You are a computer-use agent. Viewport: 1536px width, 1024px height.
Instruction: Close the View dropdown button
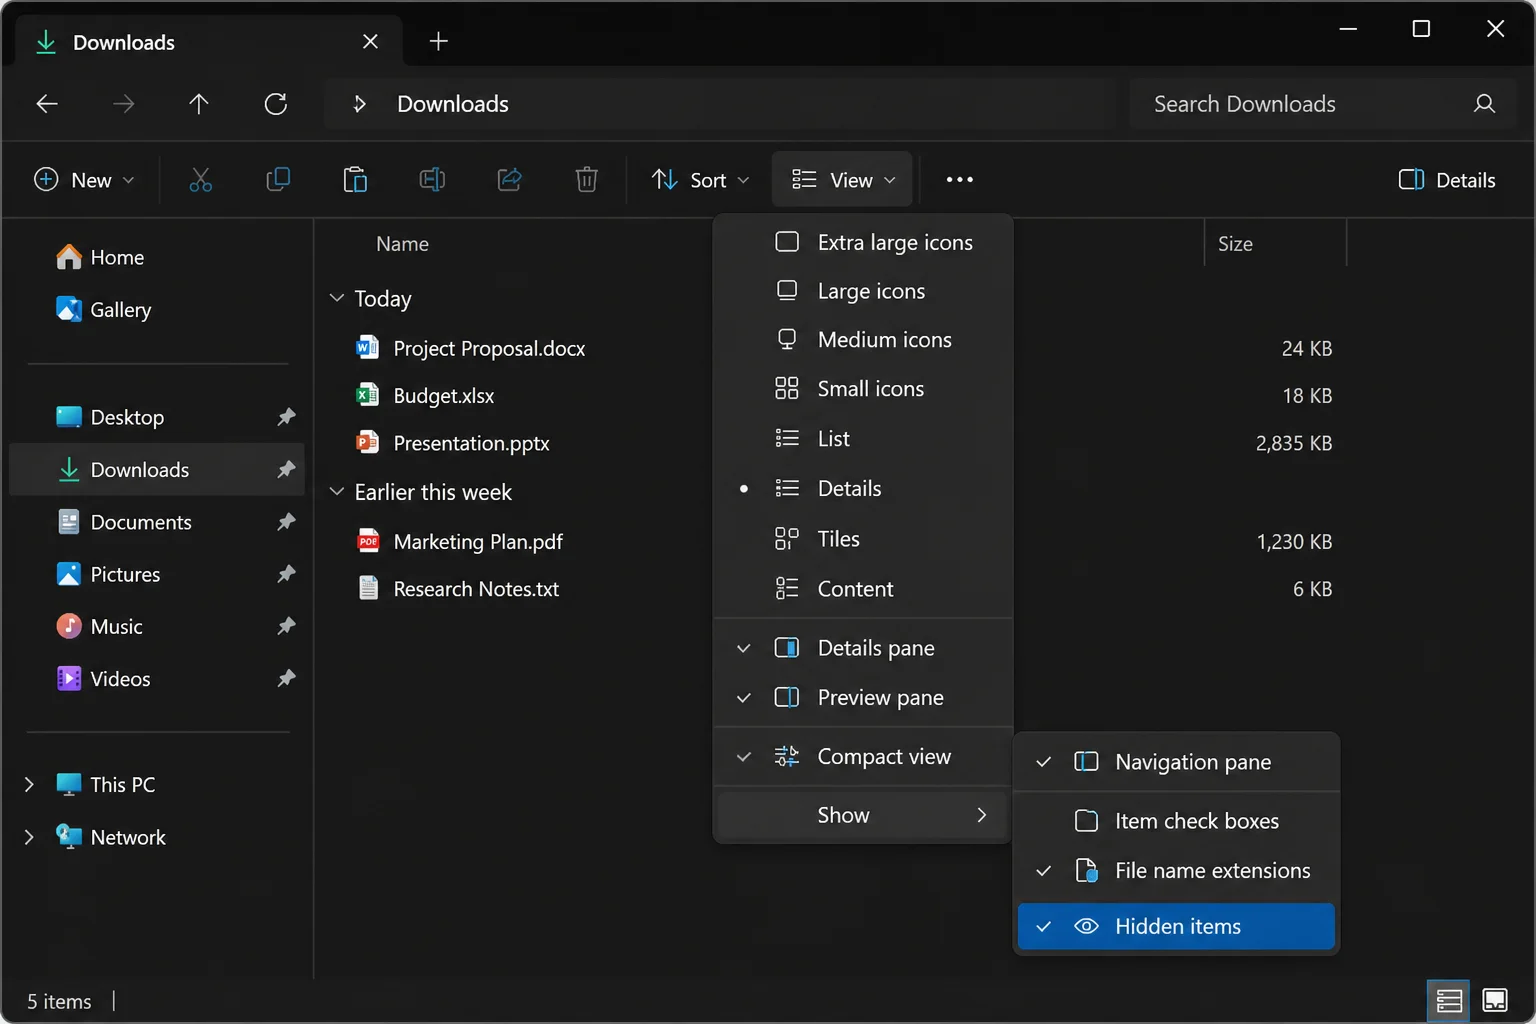(x=842, y=180)
